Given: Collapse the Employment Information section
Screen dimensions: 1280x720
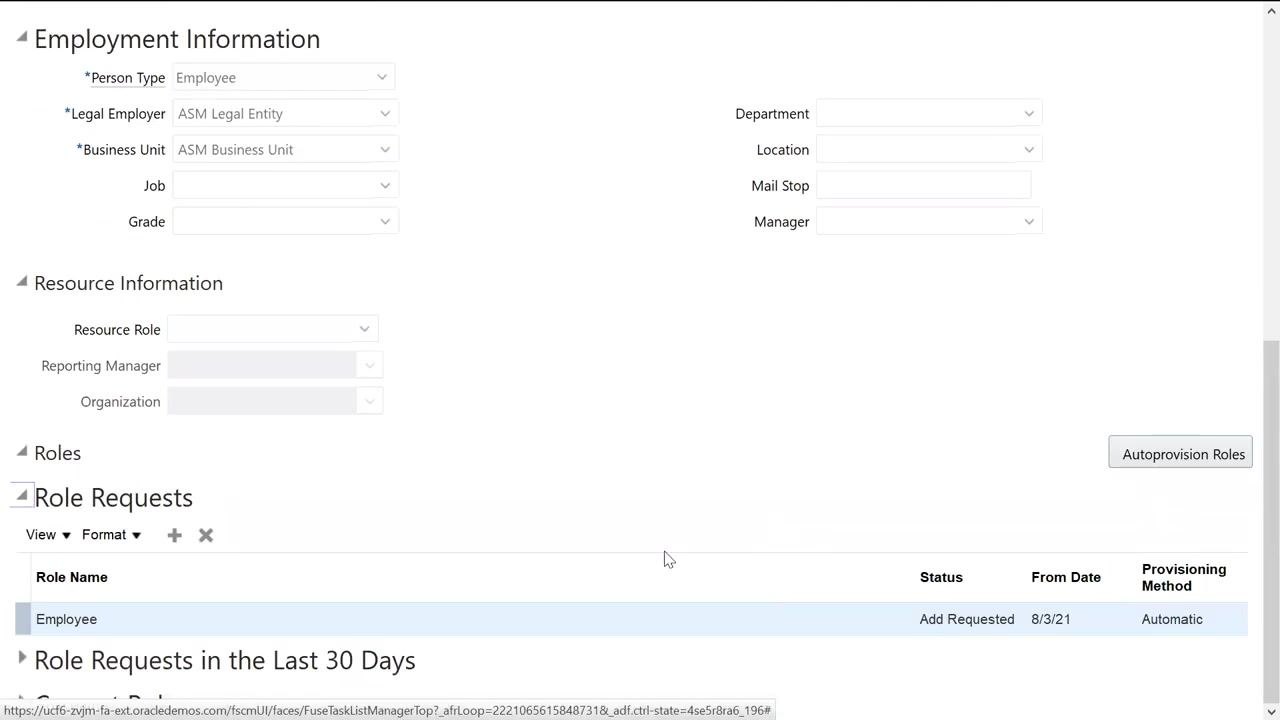Looking at the screenshot, I should (22, 37).
